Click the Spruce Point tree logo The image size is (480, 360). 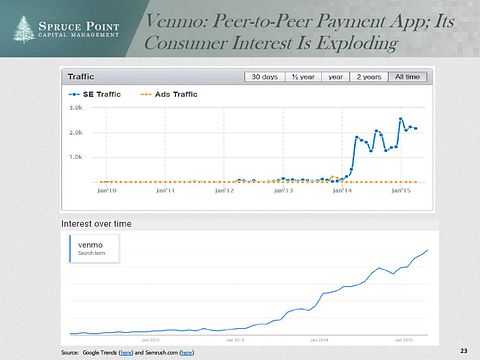point(24,29)
